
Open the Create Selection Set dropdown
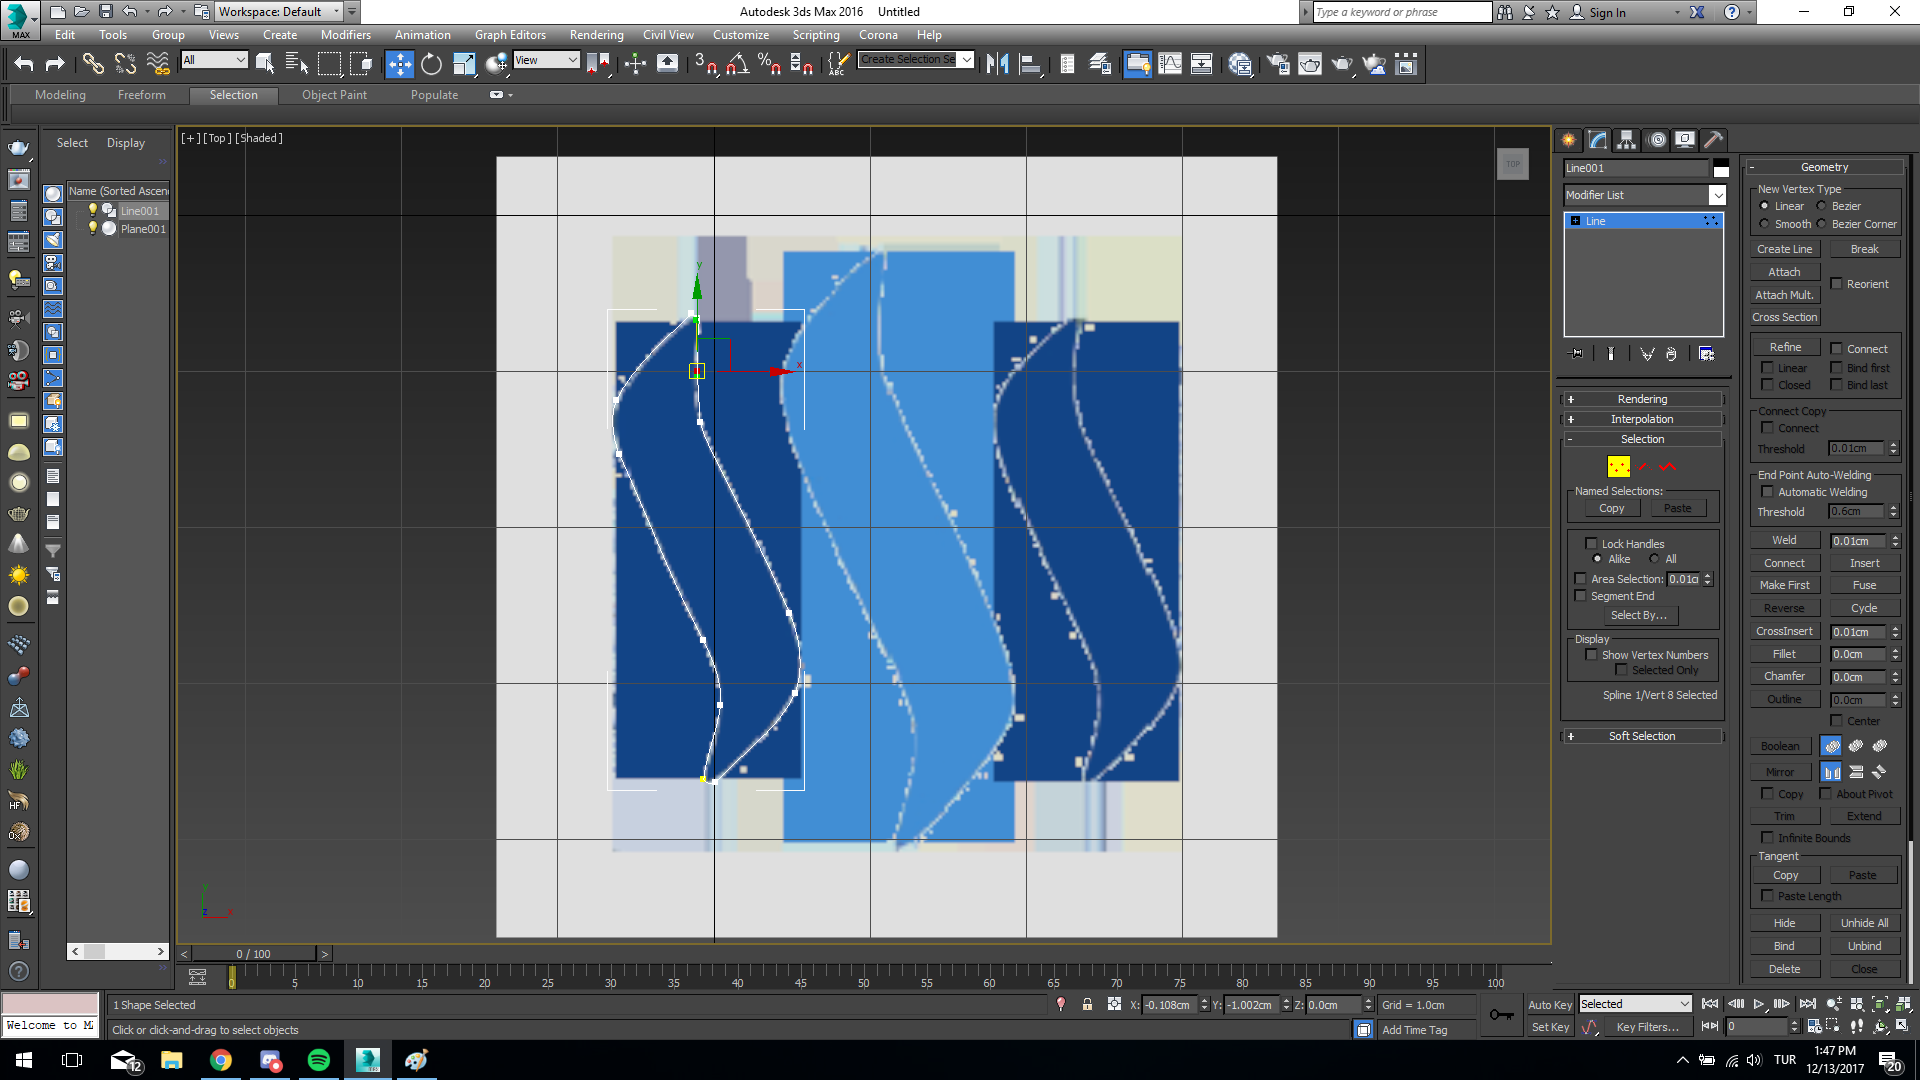(x=916, y=60)
